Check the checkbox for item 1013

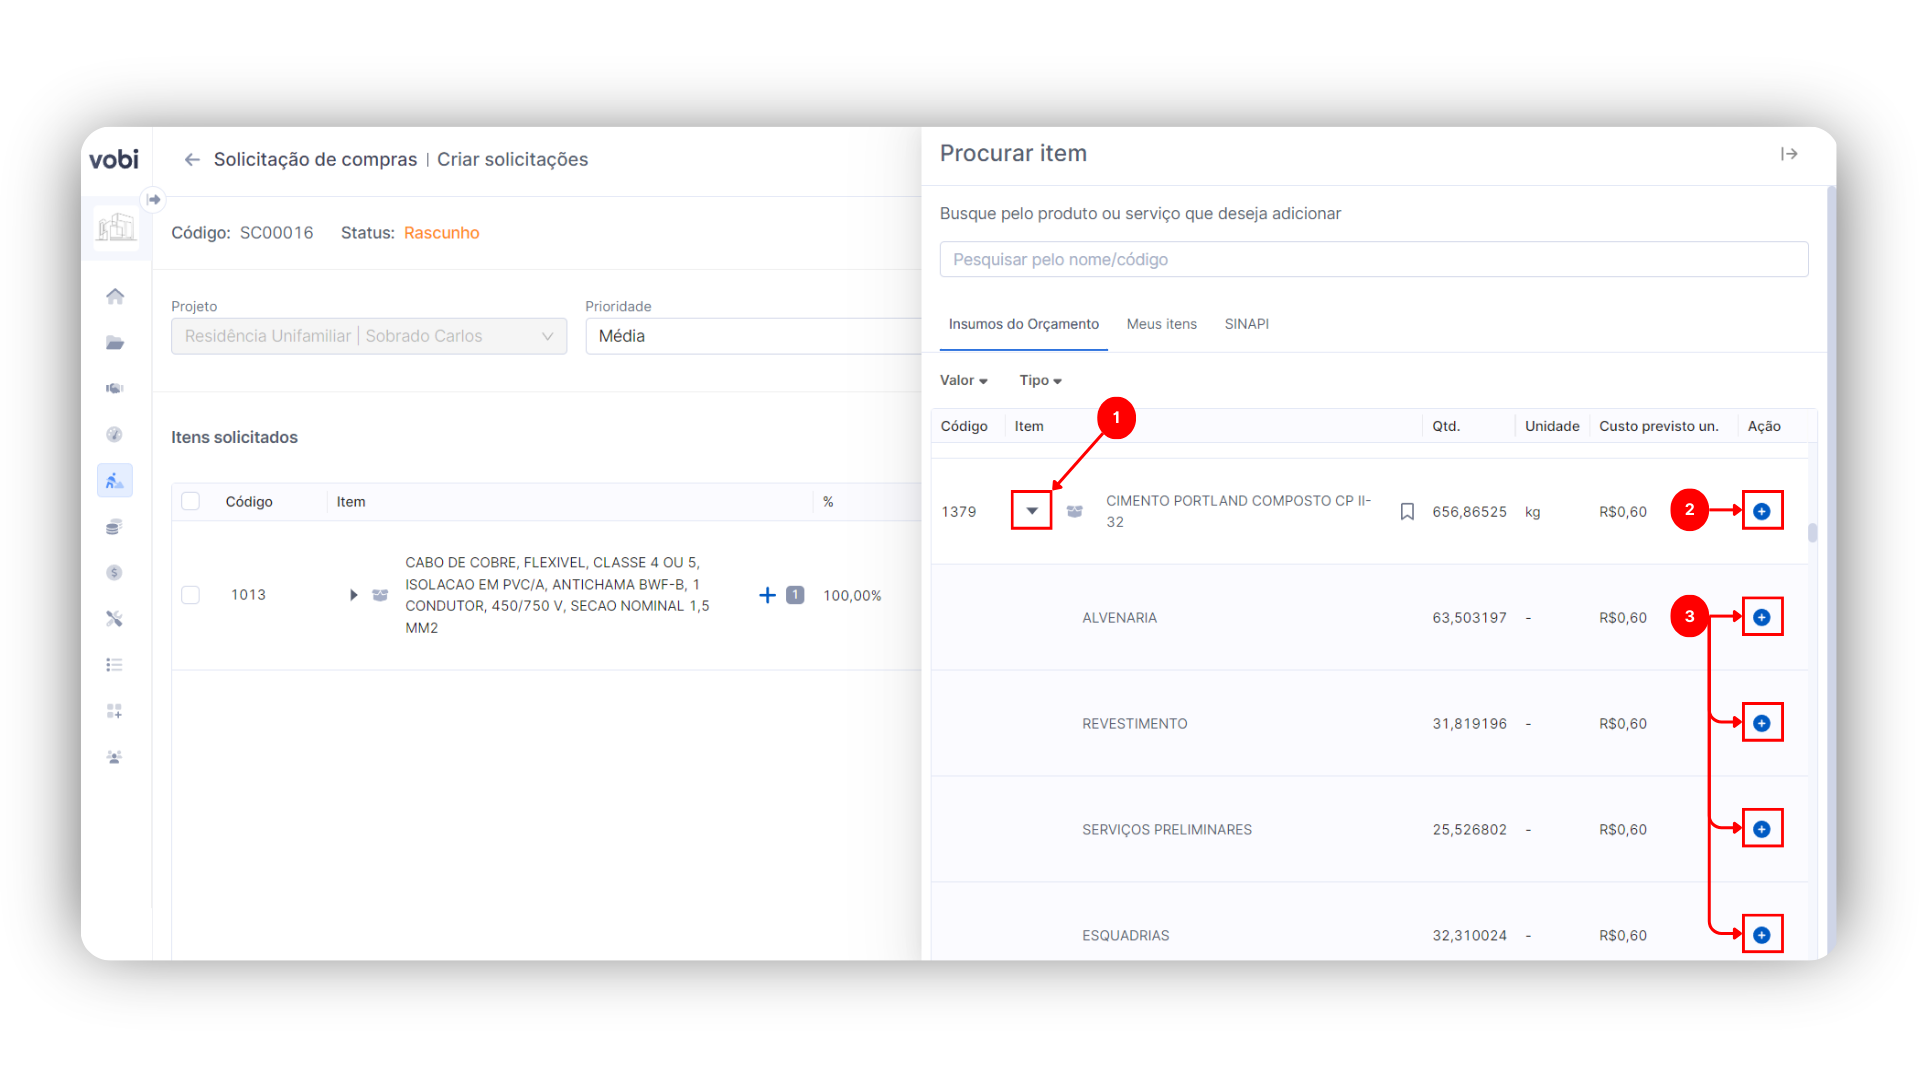[x=191, y=595]
